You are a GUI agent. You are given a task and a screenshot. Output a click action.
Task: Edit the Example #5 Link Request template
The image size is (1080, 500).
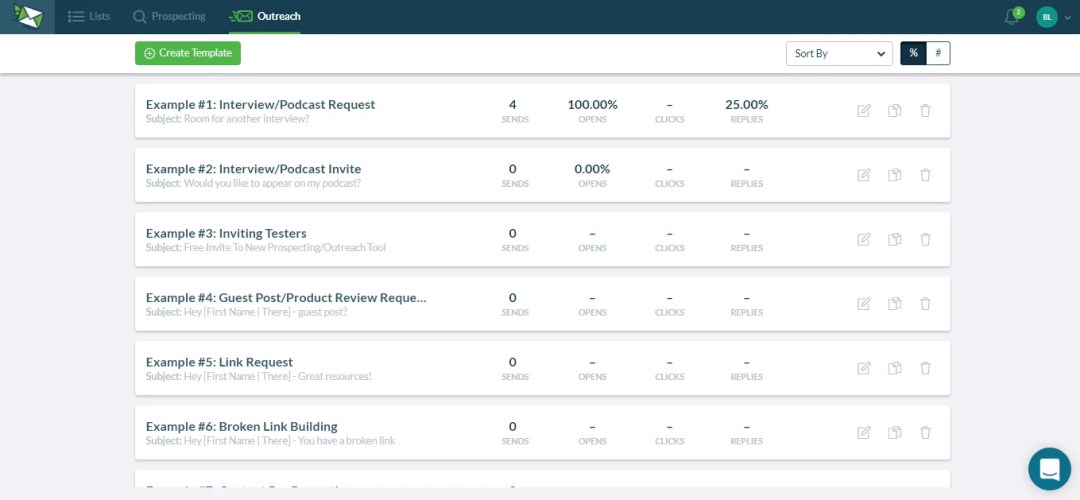pos(864,368)
